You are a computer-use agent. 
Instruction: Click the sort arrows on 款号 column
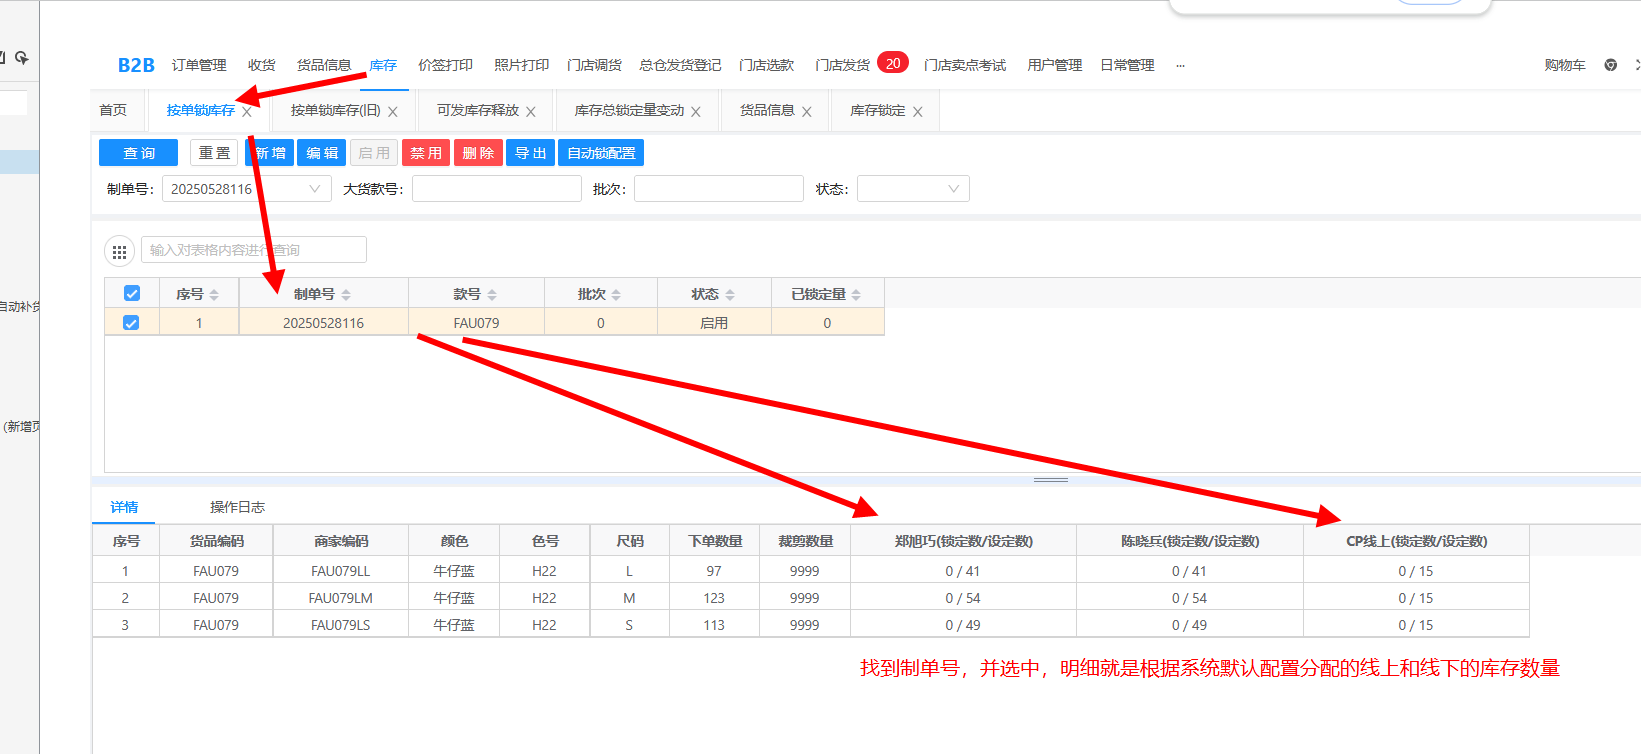(492, 295)
